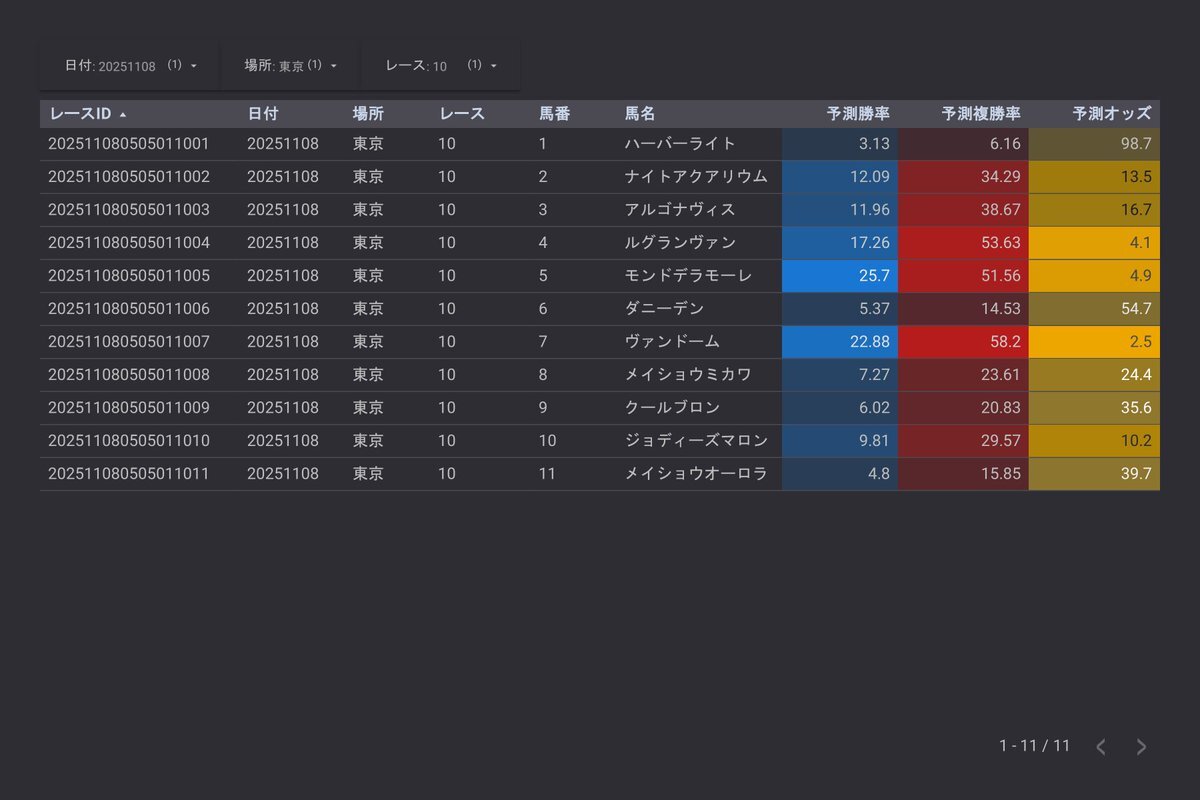Viewport: 1200px width, 800px height.
Task: Sort table by 予測複勝率 header
Action: [x=980, y=114]
